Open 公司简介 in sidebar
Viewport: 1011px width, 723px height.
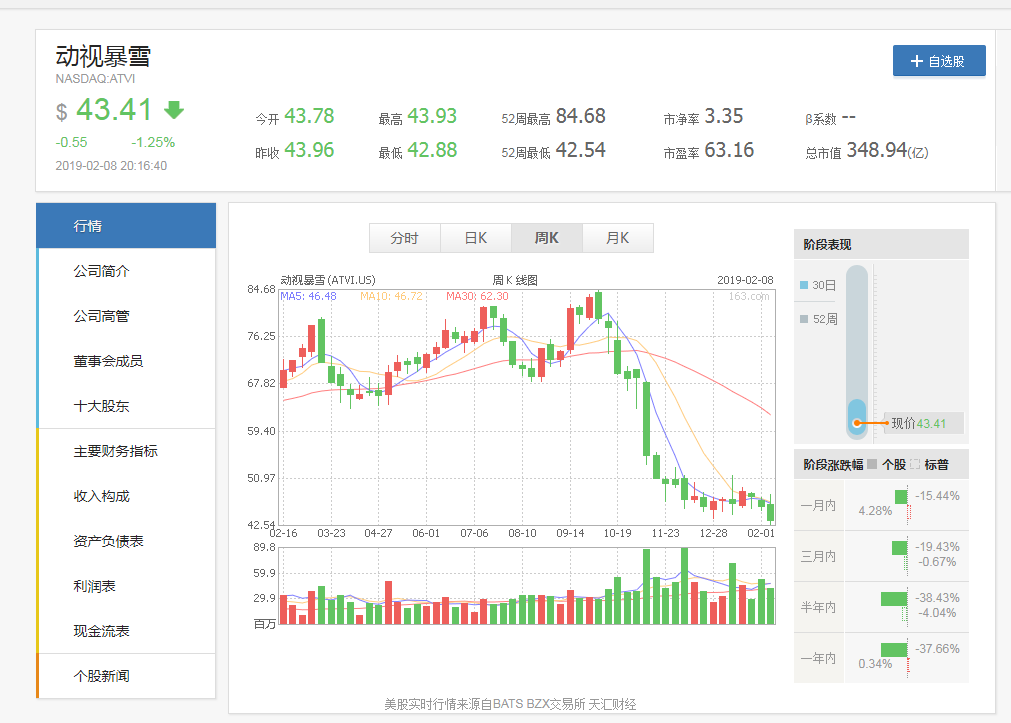click(126, 271)
